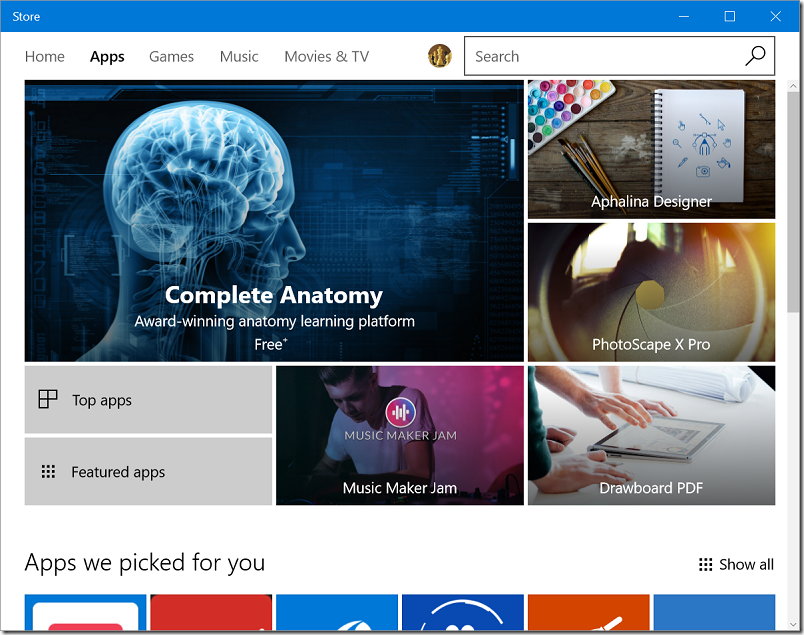Open the Drawboard PDF tile
804x635 pixels.
651,435
